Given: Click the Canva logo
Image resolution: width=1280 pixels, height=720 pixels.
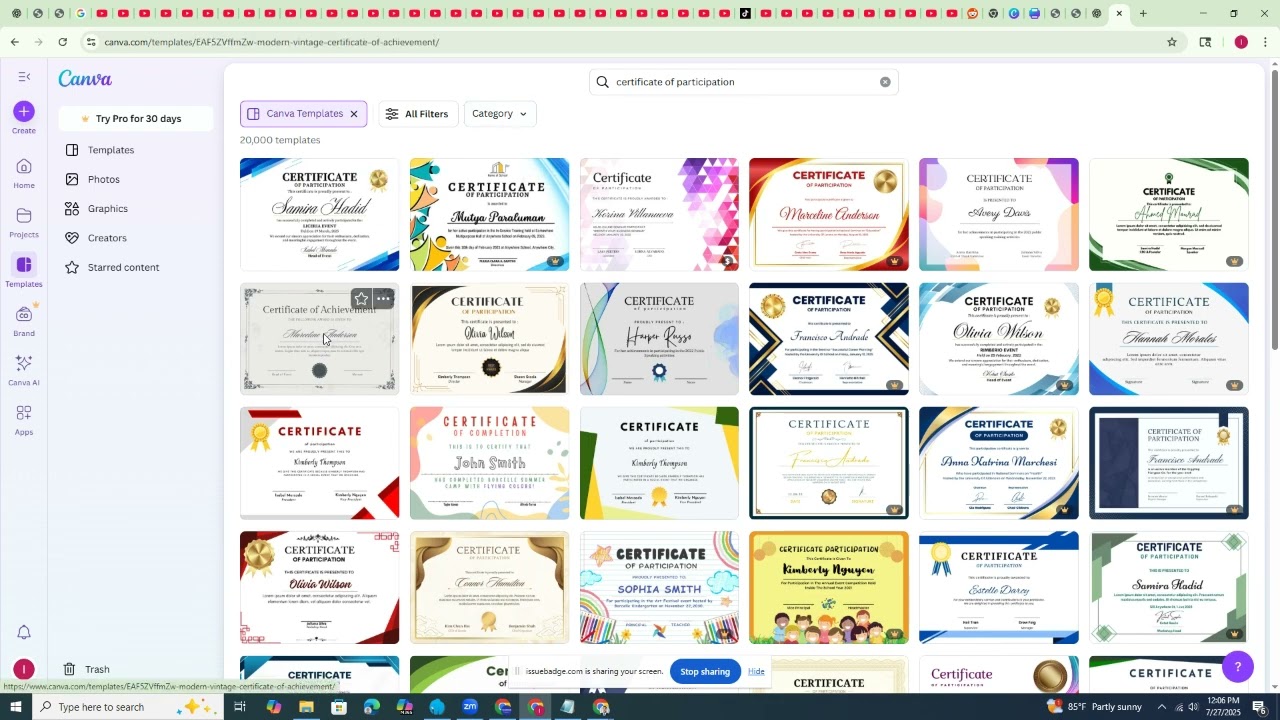Looking at the screenshot, I should [85, 79].
